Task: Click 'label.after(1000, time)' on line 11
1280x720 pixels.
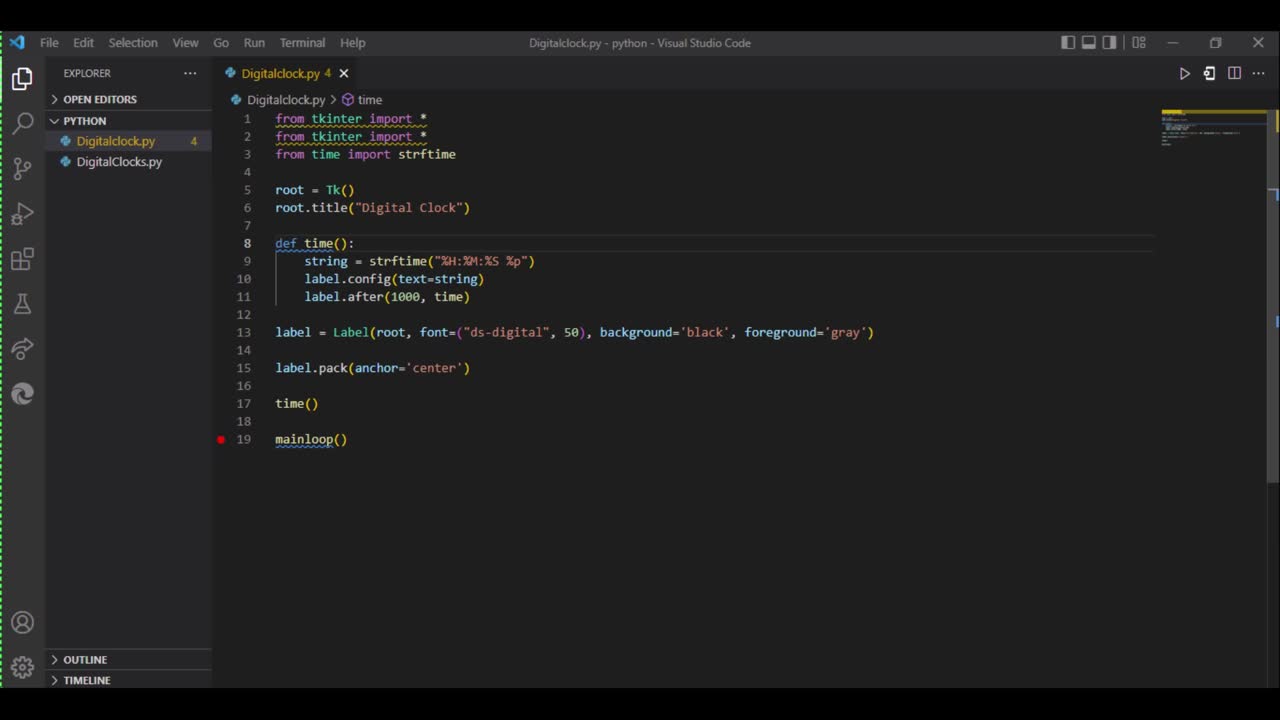Action: point(387,296)
